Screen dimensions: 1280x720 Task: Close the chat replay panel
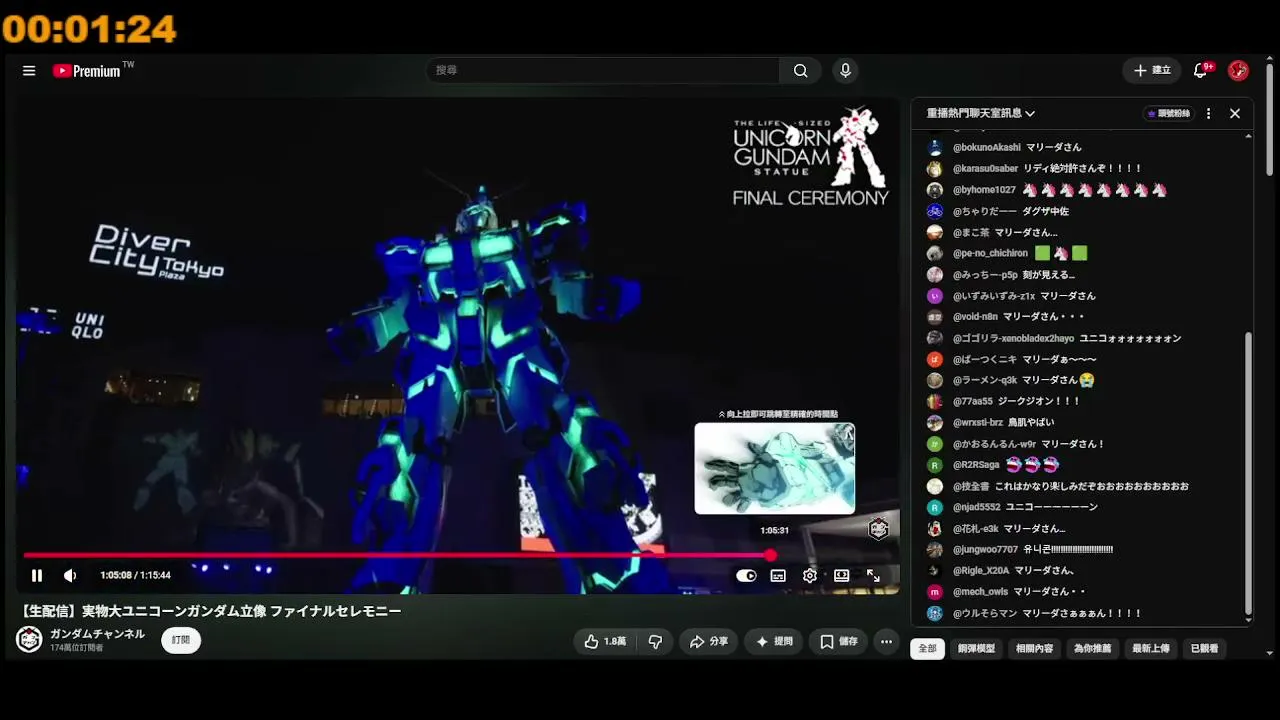click(1235, 114)
